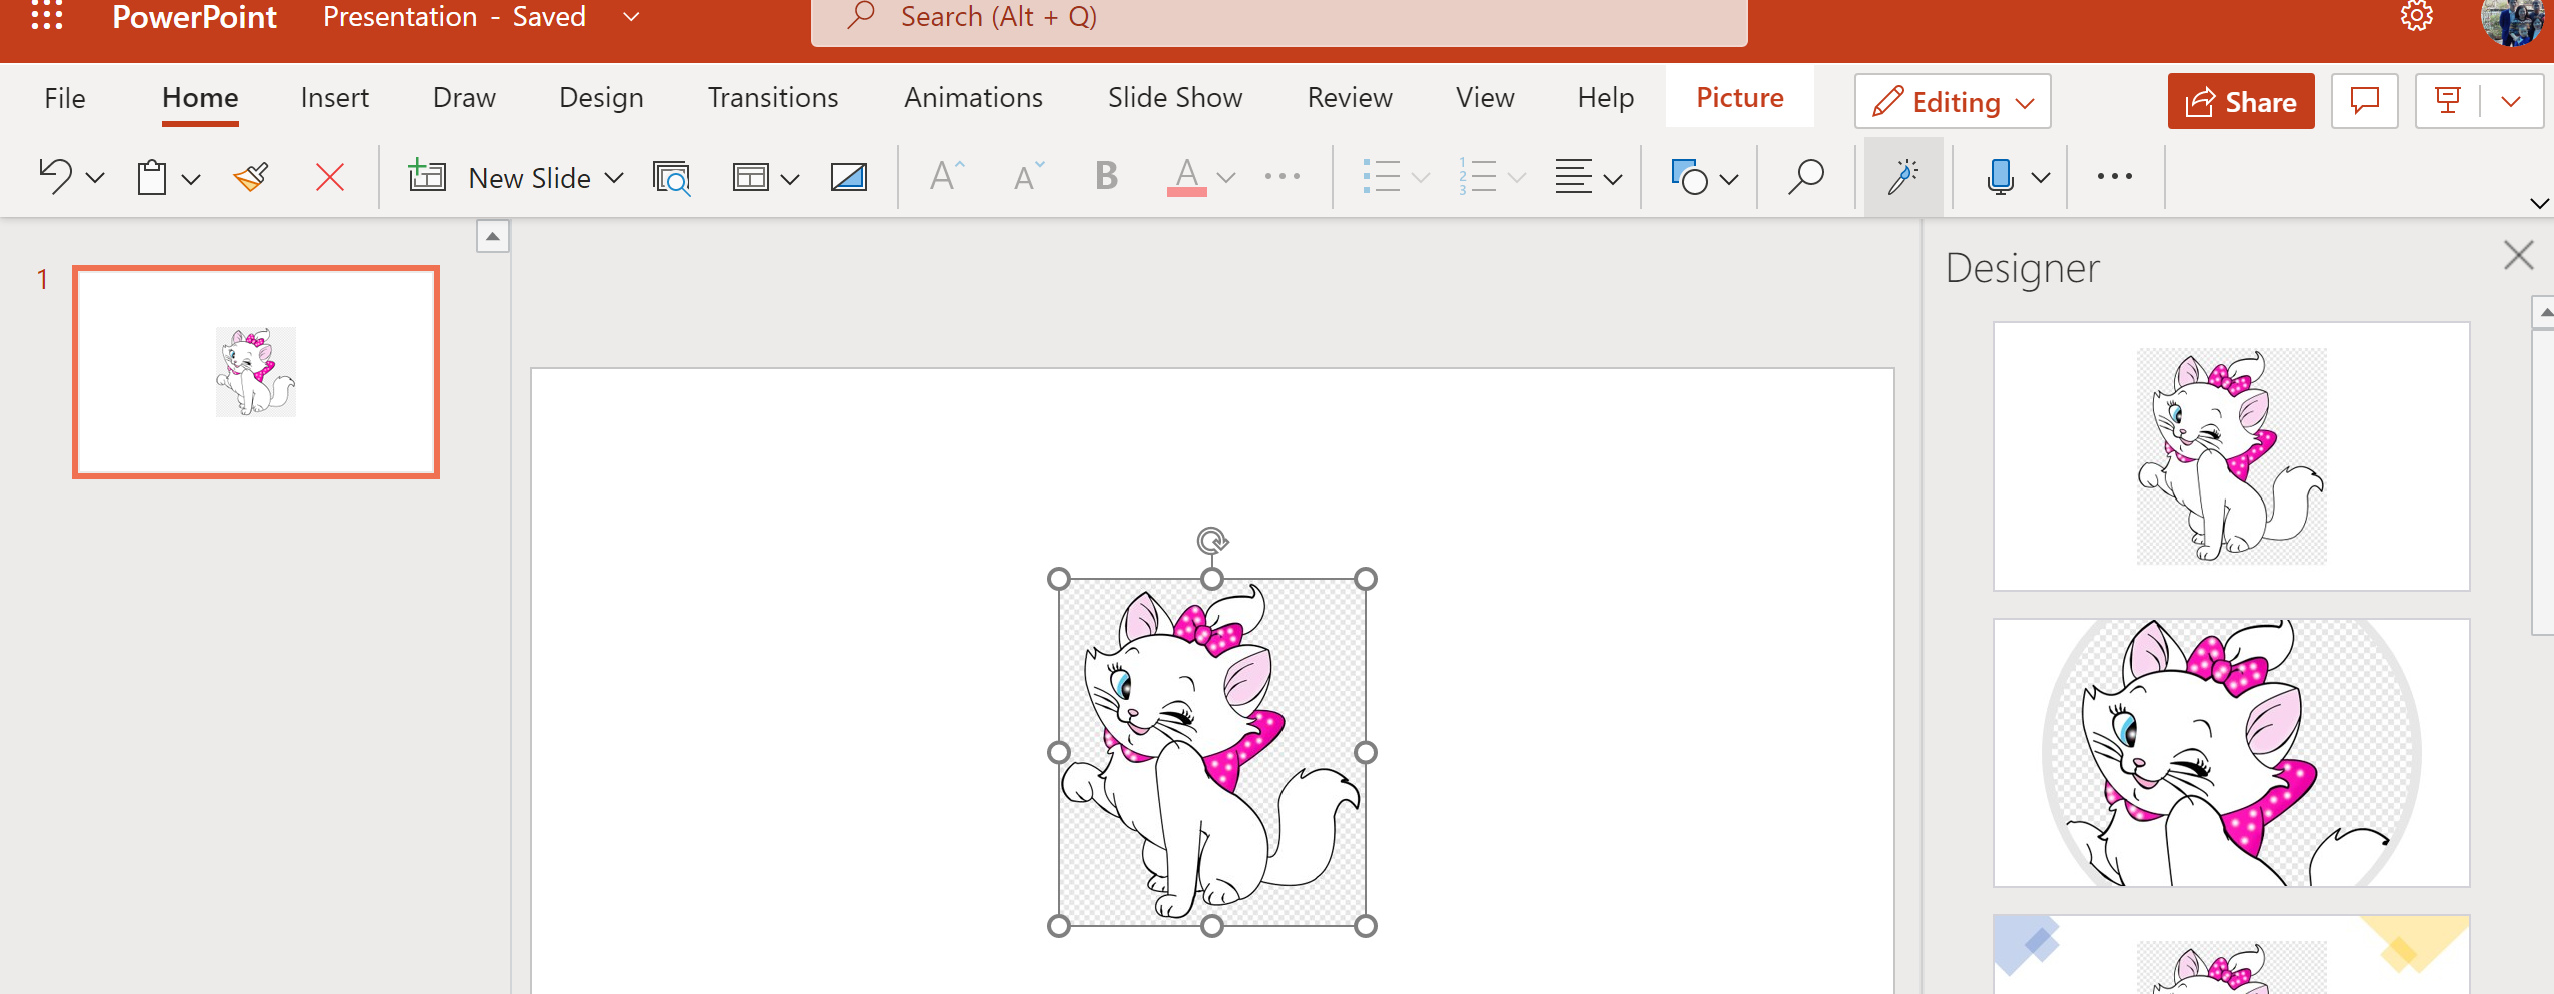
Task: Expand the Layout dropdown arrow
Action: (x=790, y=179)
